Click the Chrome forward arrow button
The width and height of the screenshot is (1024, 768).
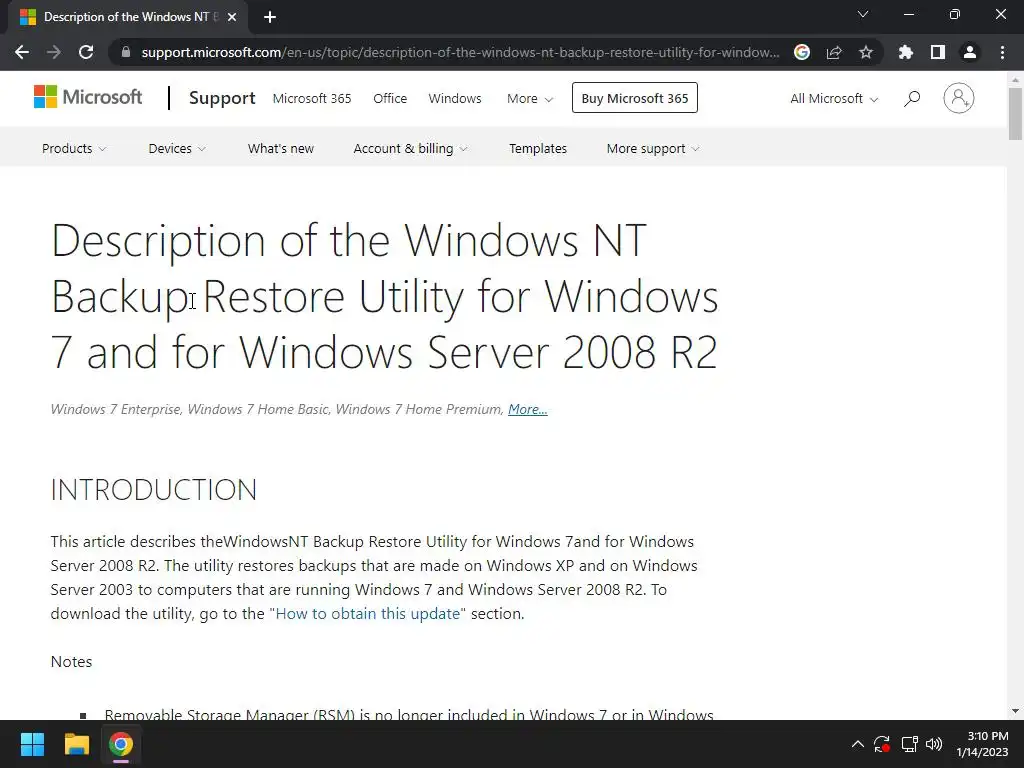(54, 52)
